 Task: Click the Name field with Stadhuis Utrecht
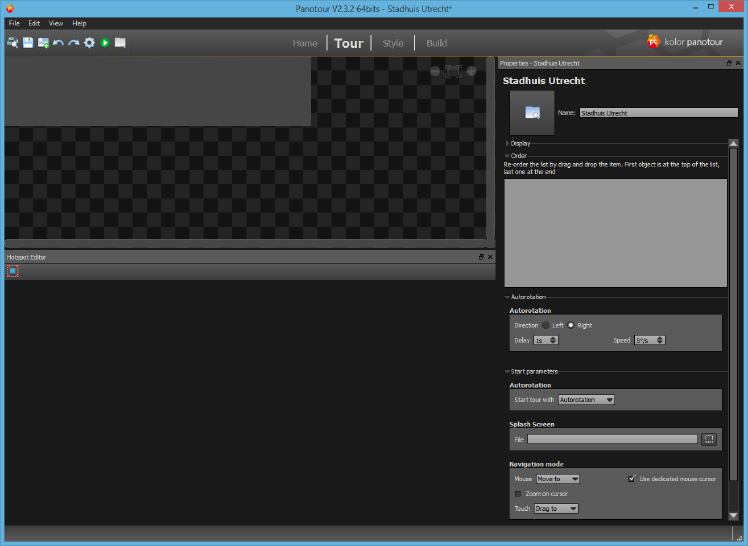(659, 113)
